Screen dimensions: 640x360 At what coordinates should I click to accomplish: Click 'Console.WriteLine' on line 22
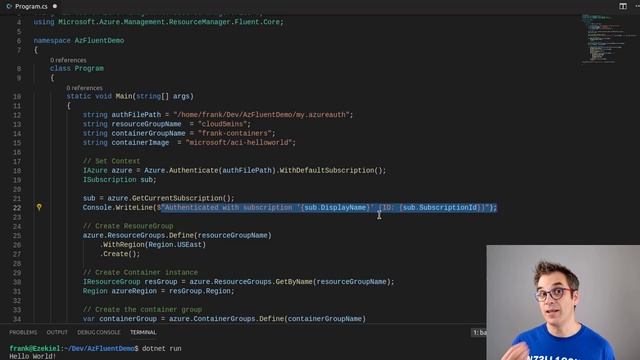pos(118,208)
